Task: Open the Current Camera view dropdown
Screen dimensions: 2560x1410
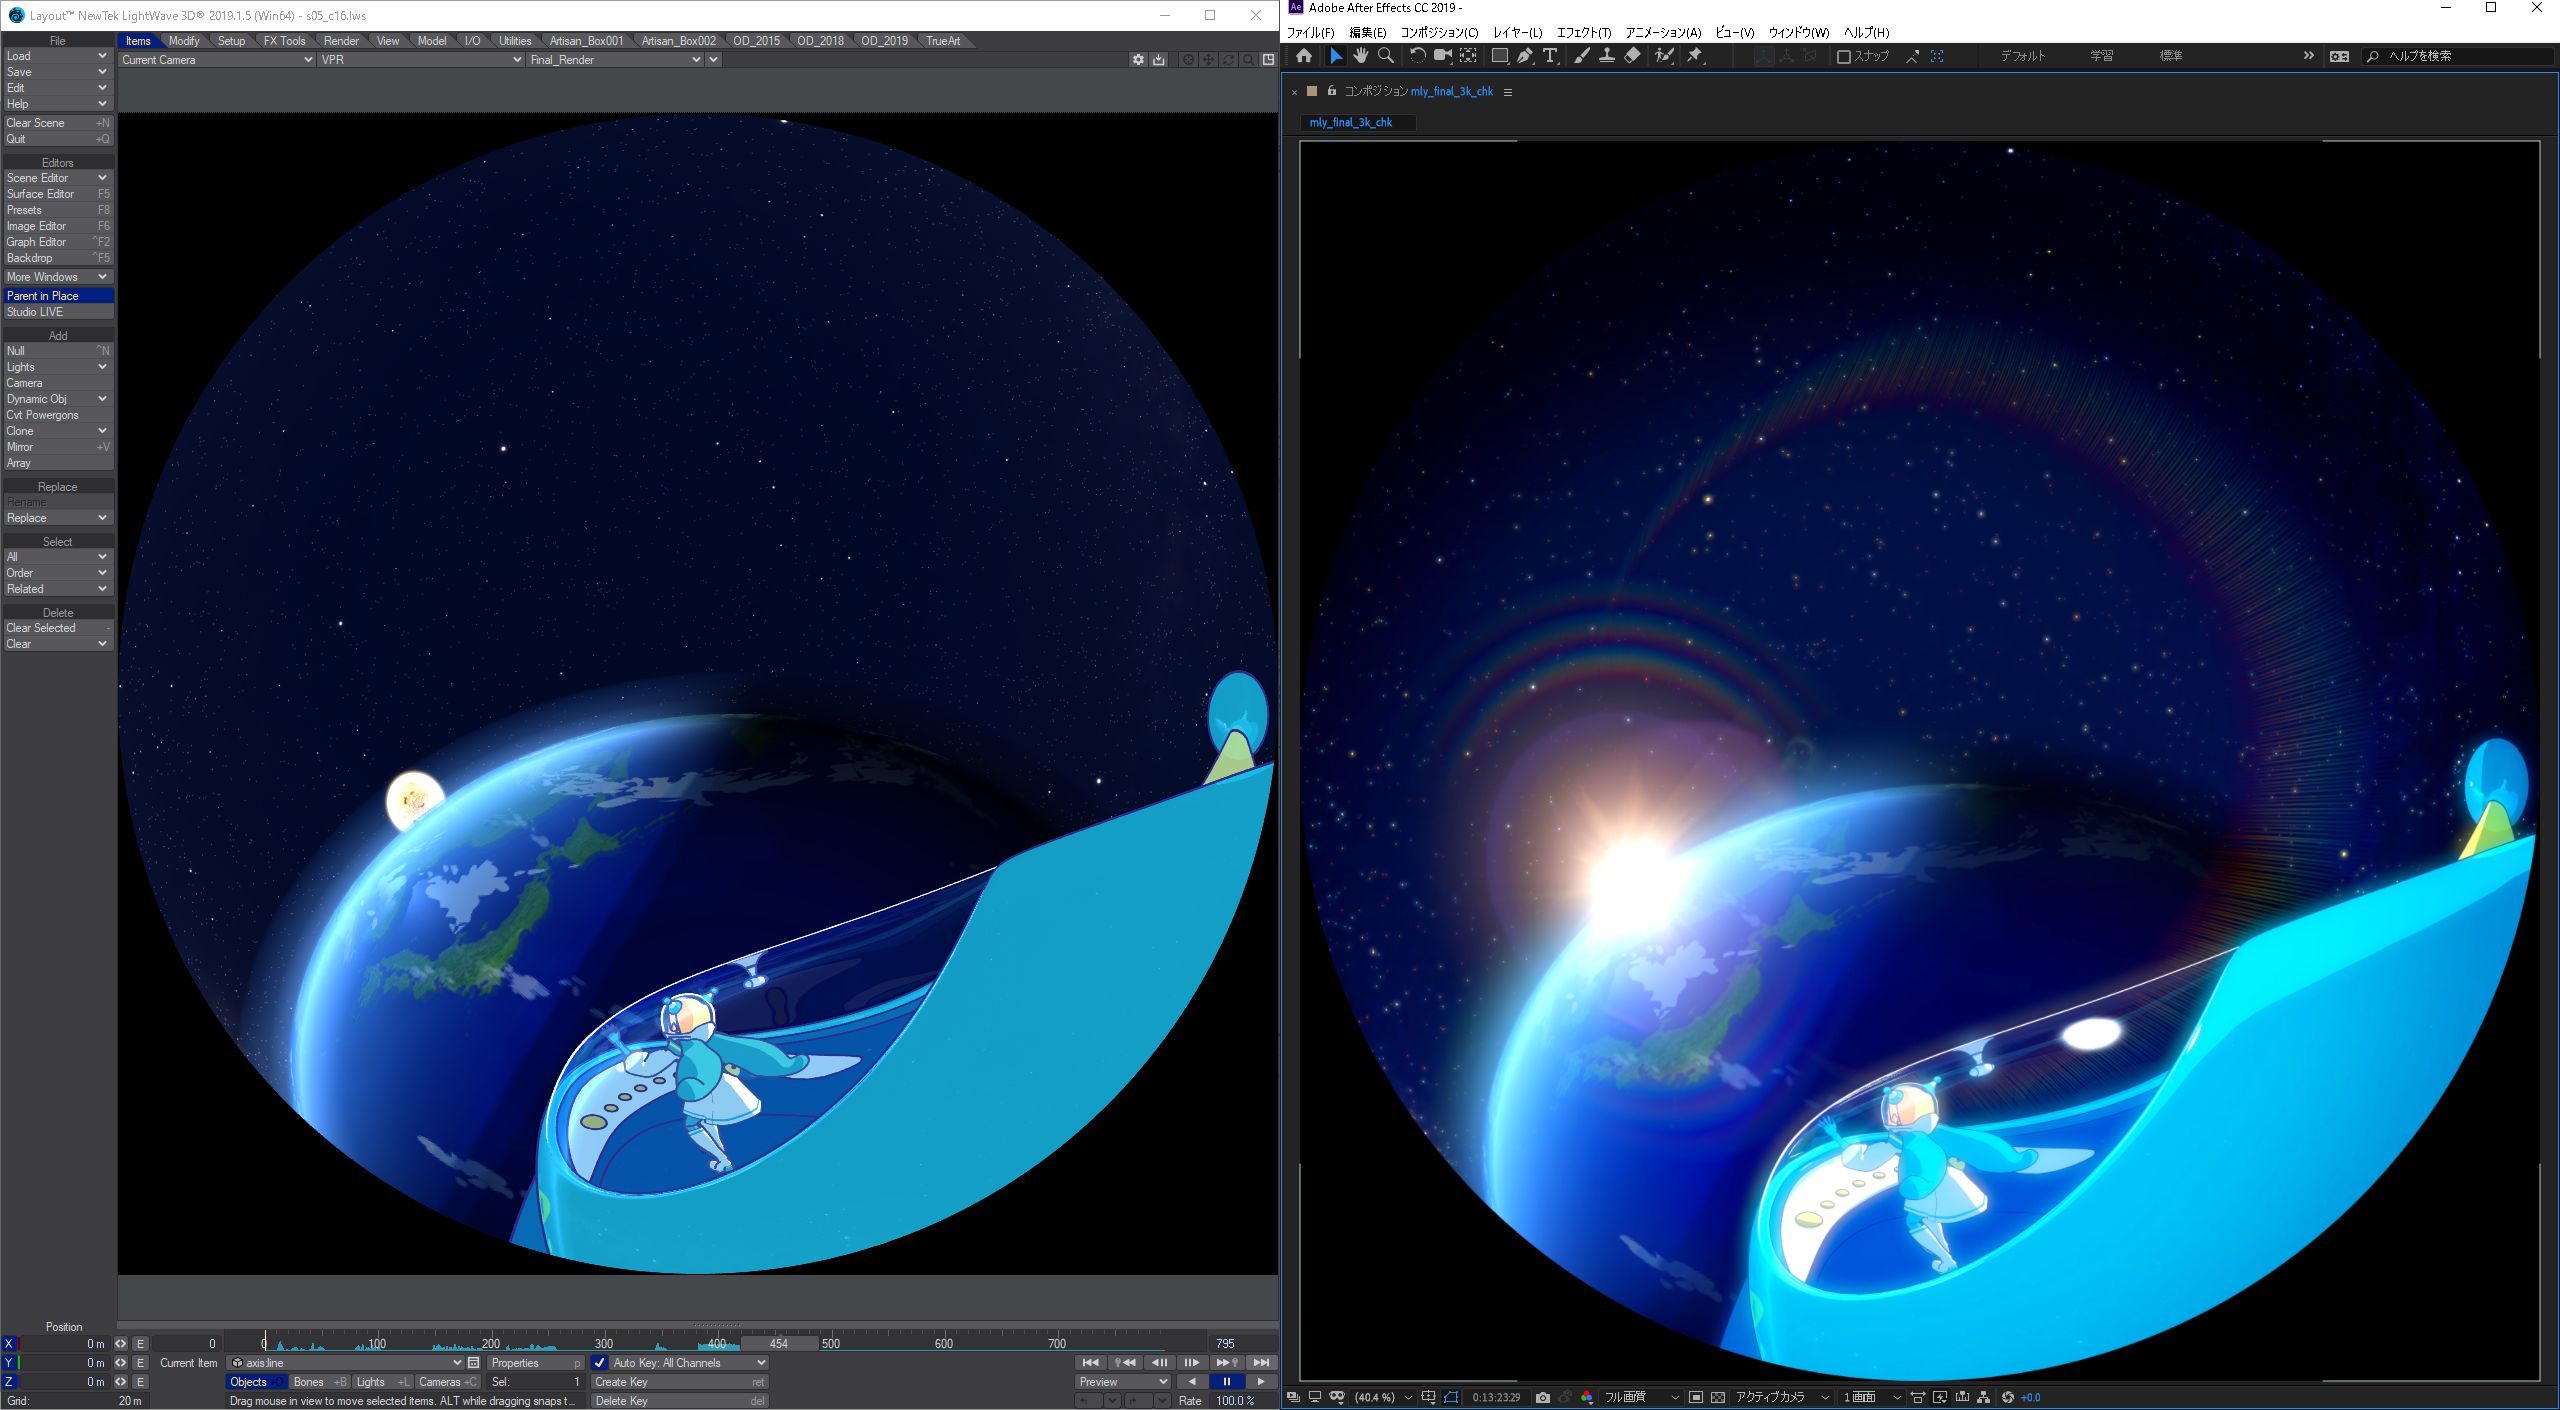Action: click(x=217, y=60)
